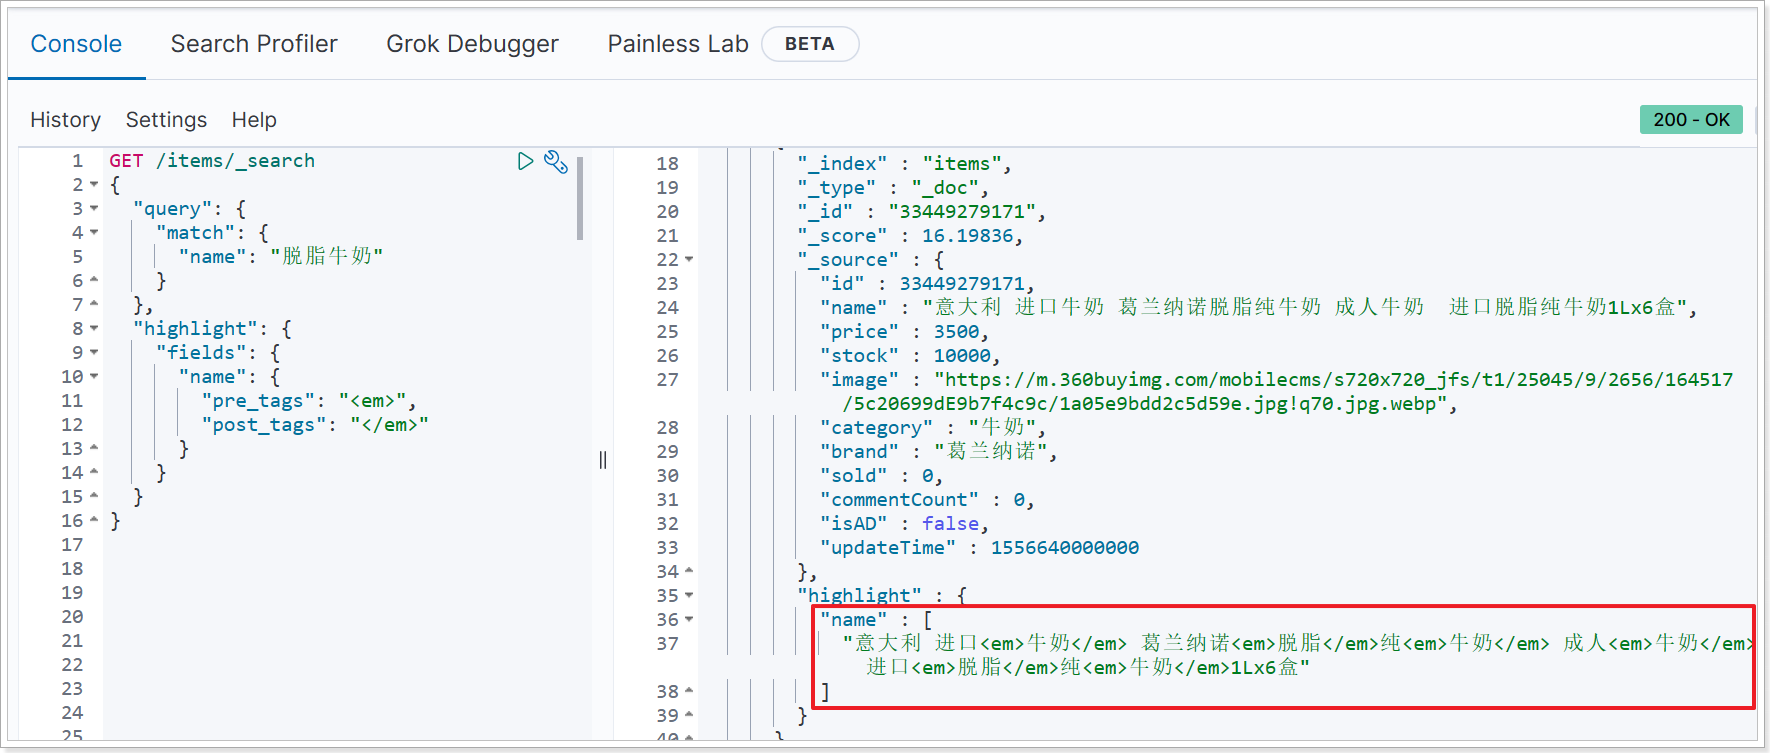The width and height of the screenshot is (1770, 753).
Task: Switch to the Console tab
Action: [76, 44]
